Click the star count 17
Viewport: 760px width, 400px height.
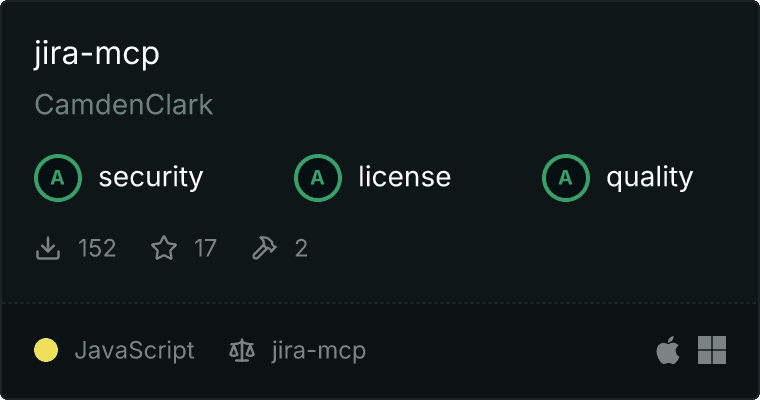(205, 248)
